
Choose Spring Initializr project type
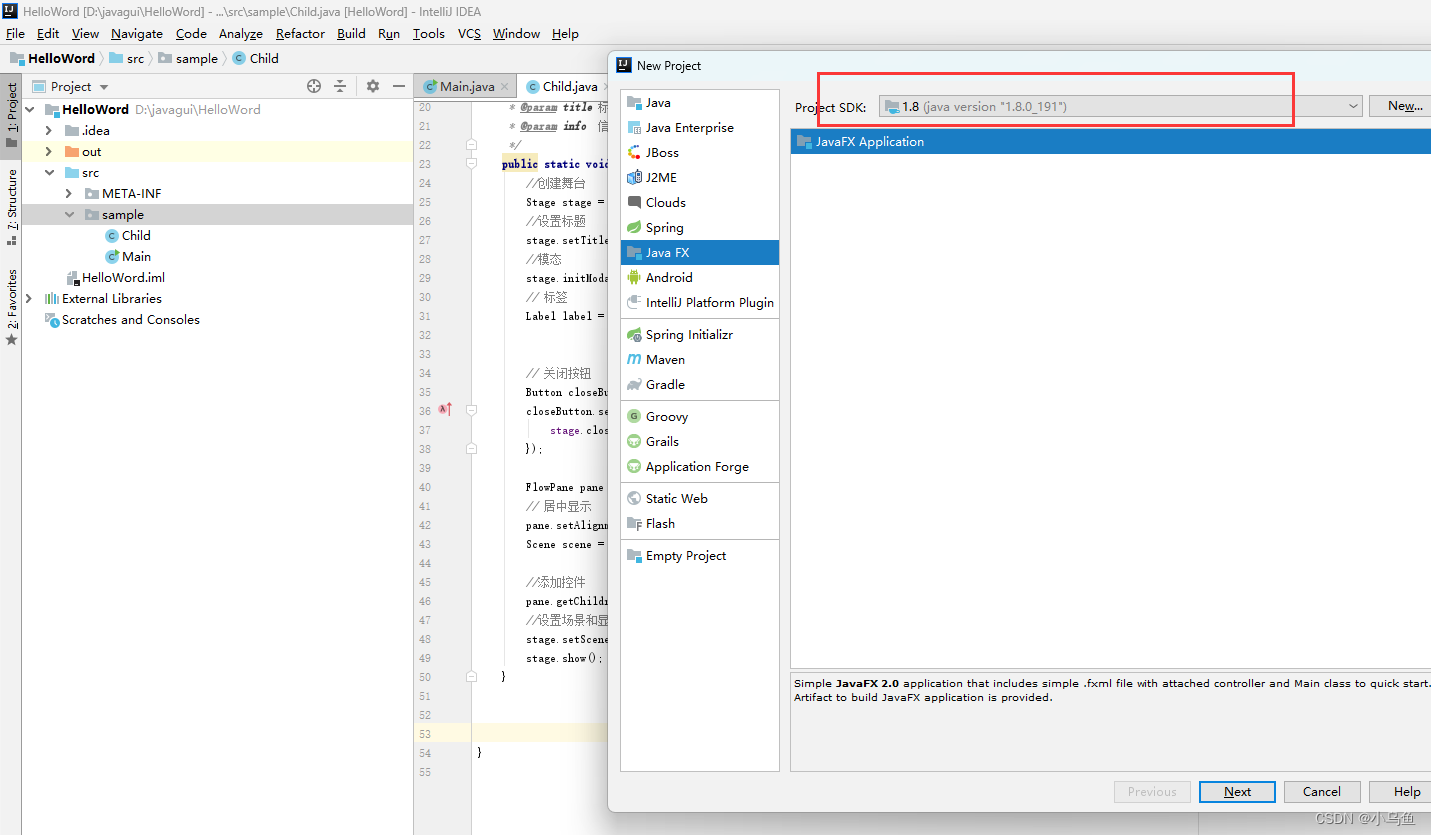tap(699, 334)
